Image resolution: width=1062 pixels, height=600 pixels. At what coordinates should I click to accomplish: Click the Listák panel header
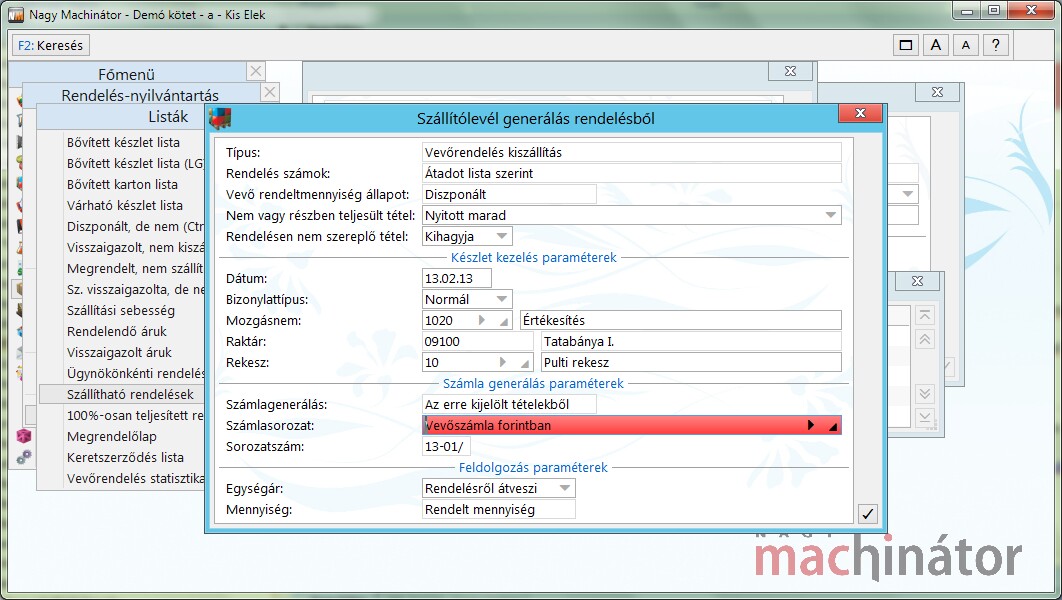point(168,116)
